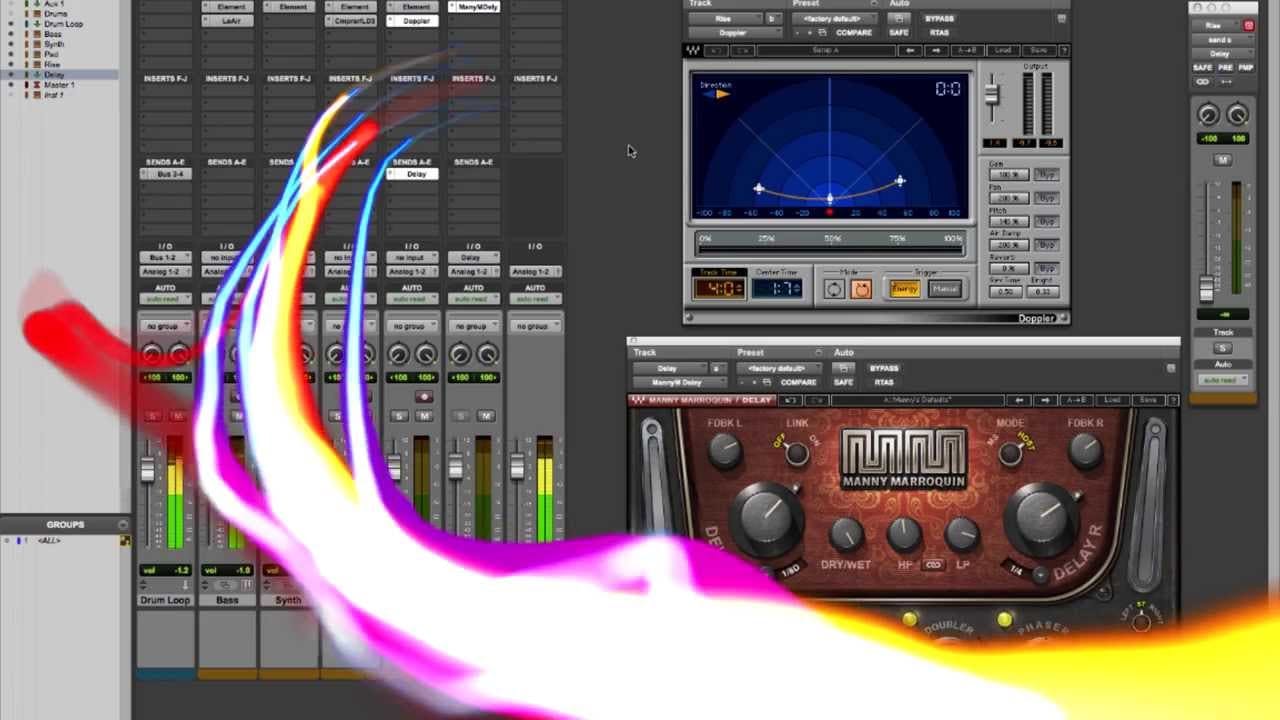Open no group dropdown on Drum Loop track
1280x720 pixels.
coord(165,326)
